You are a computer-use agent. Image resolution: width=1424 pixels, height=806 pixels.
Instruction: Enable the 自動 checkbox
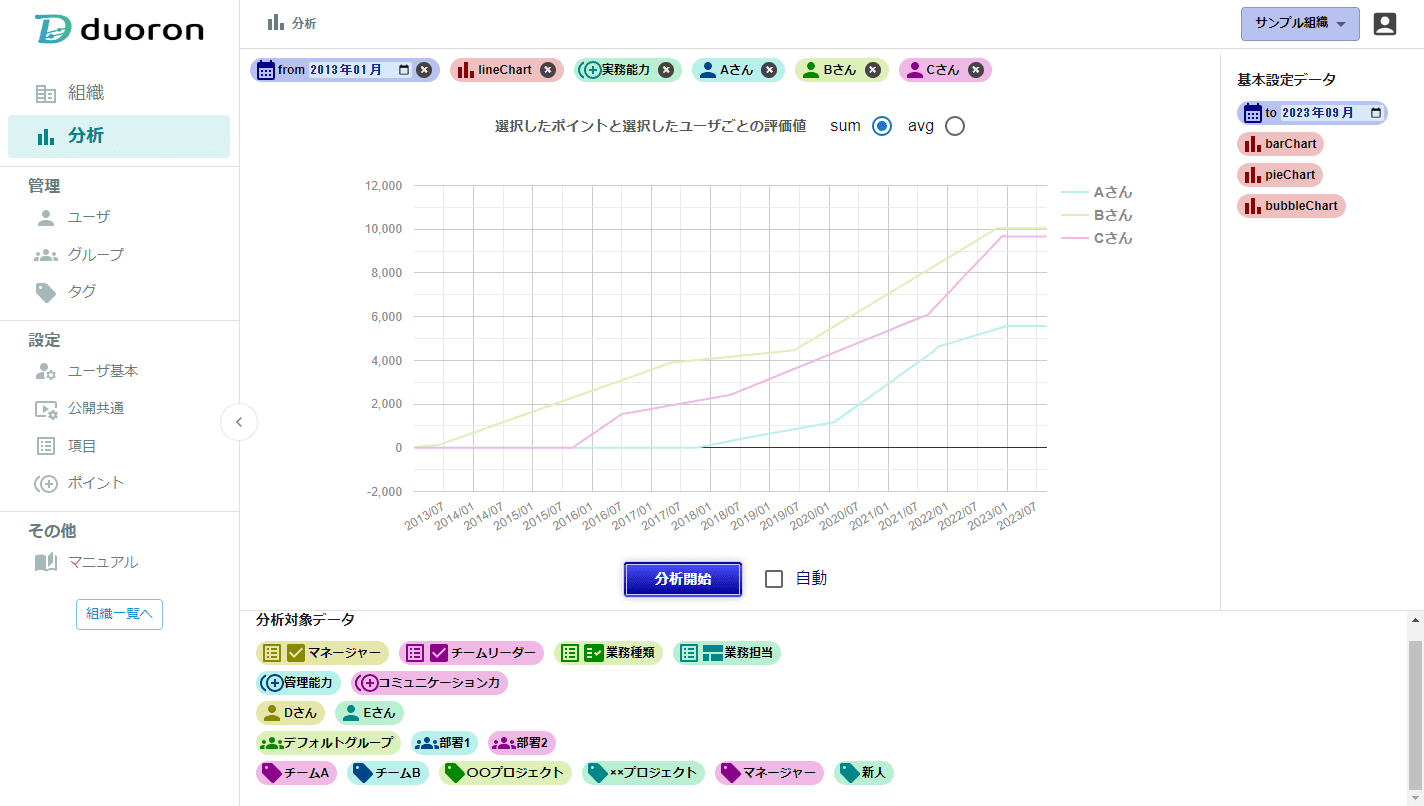click(x=774, y=579)
